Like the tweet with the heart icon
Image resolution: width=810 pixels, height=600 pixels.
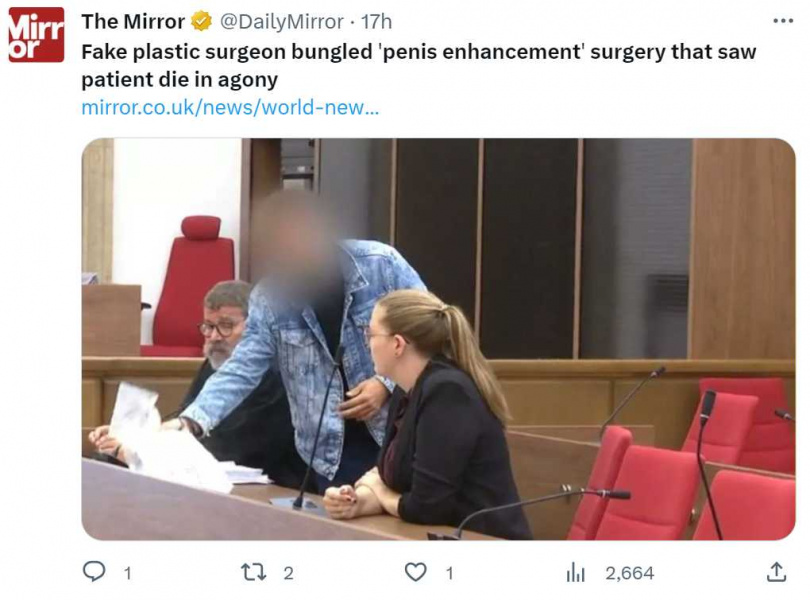pos(416,572)
